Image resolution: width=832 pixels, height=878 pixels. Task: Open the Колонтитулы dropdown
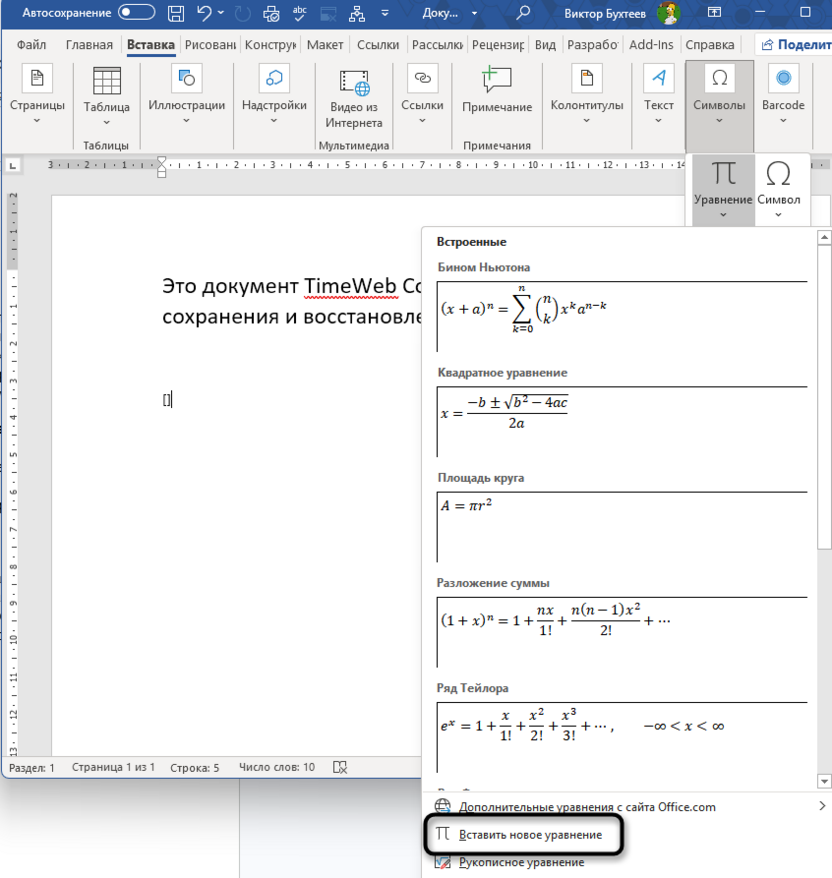[x=587, y=95]
